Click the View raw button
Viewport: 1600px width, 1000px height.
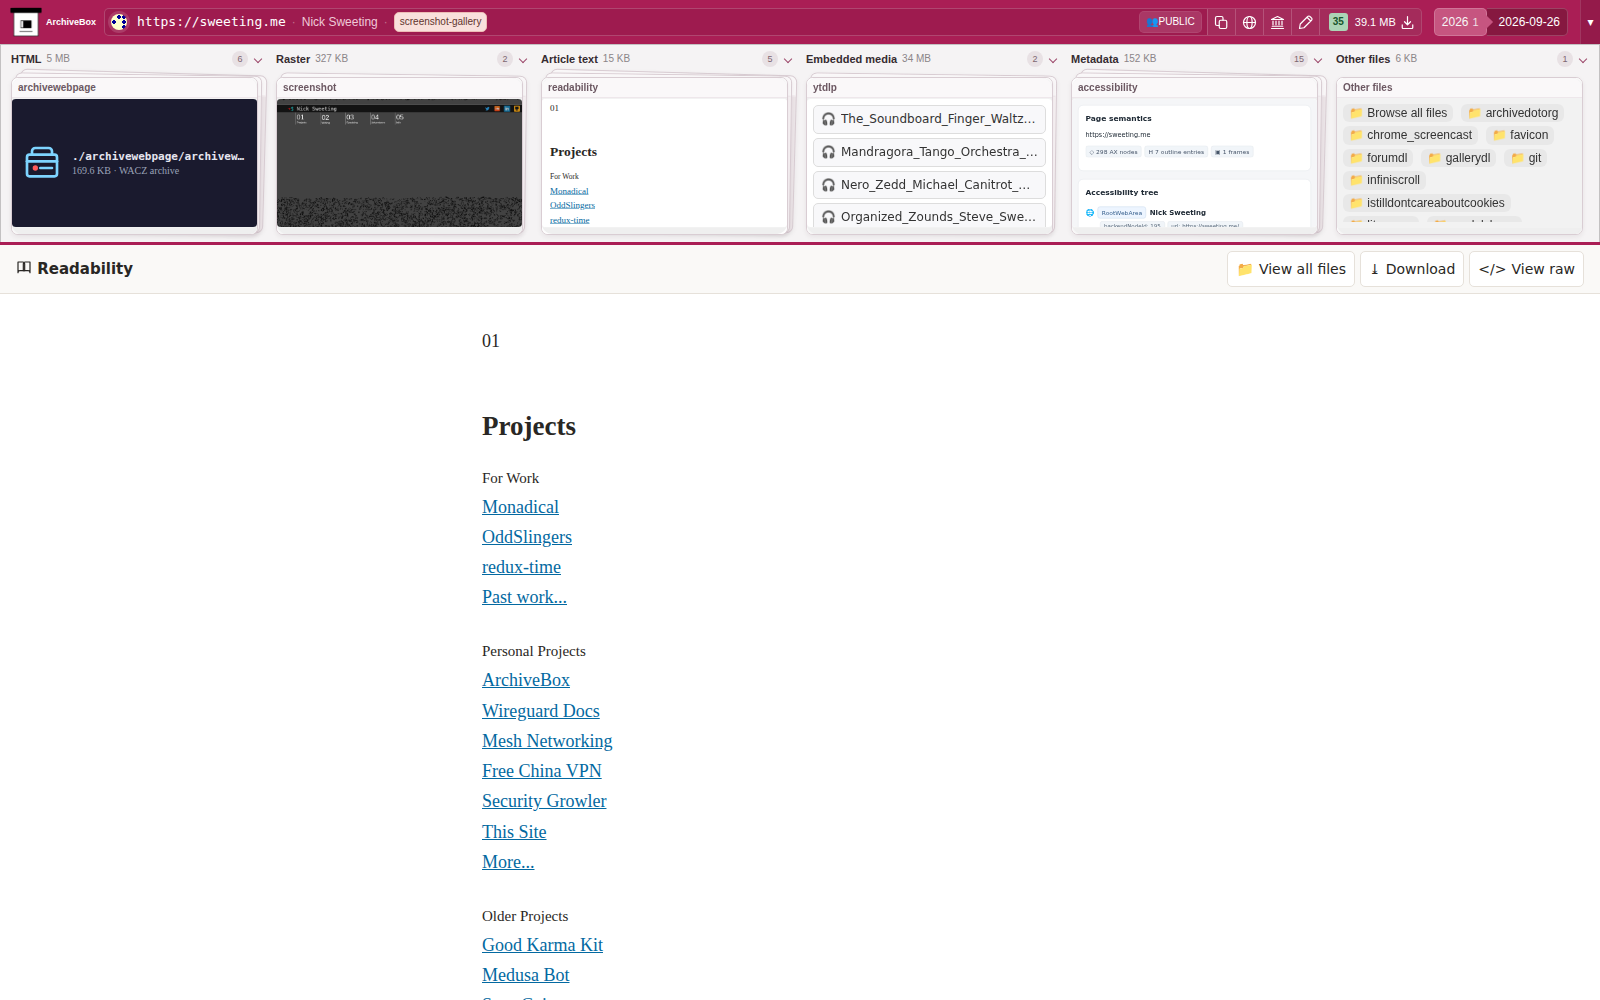[1526, 269]
